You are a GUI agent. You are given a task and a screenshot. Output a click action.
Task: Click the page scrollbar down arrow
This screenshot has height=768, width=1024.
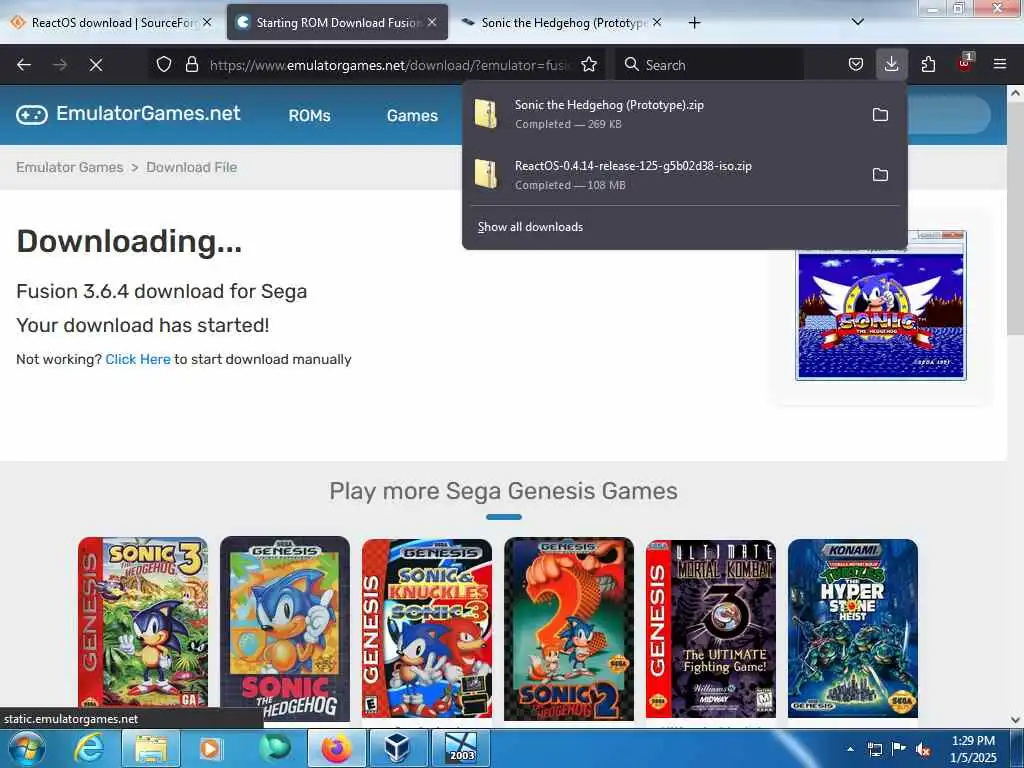(1016, 720)
